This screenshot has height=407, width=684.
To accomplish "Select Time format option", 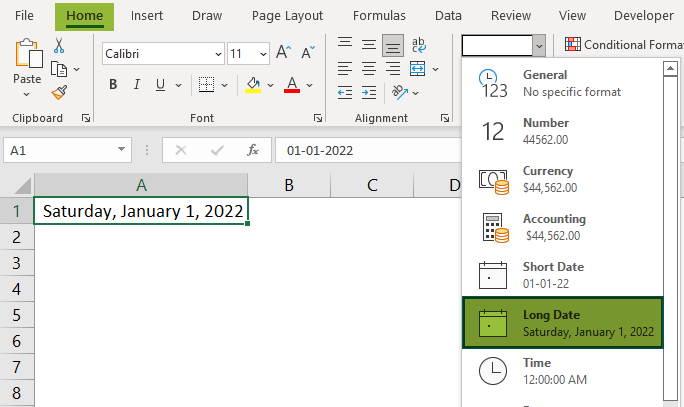I will click(x=562, y=371).
